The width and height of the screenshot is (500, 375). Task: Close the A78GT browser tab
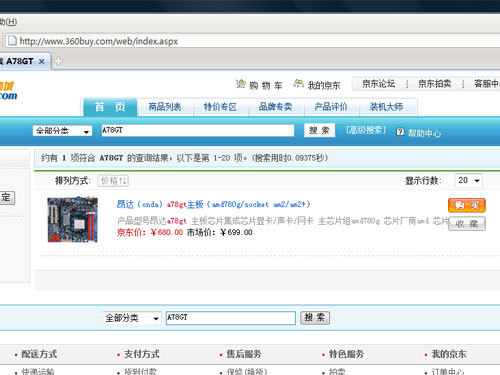coord(42,61)
